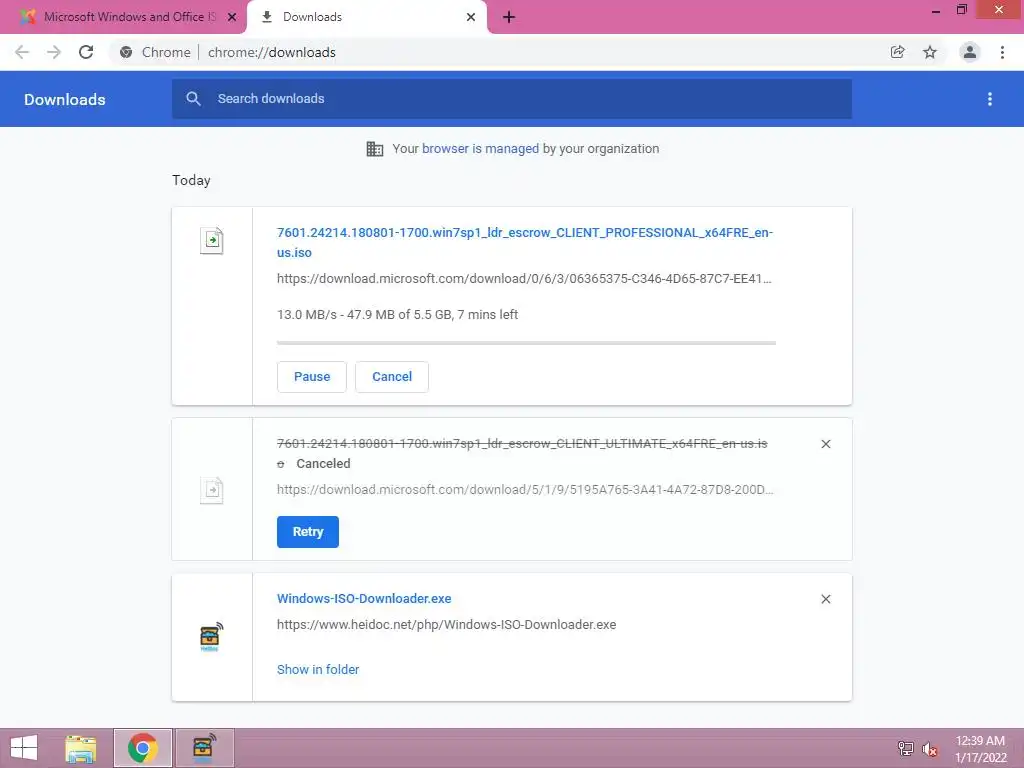Click the heidoc.net Windows-ISO-Downloader URL
This screenshot has width=1024, height=768.
(x=447, y=625)
